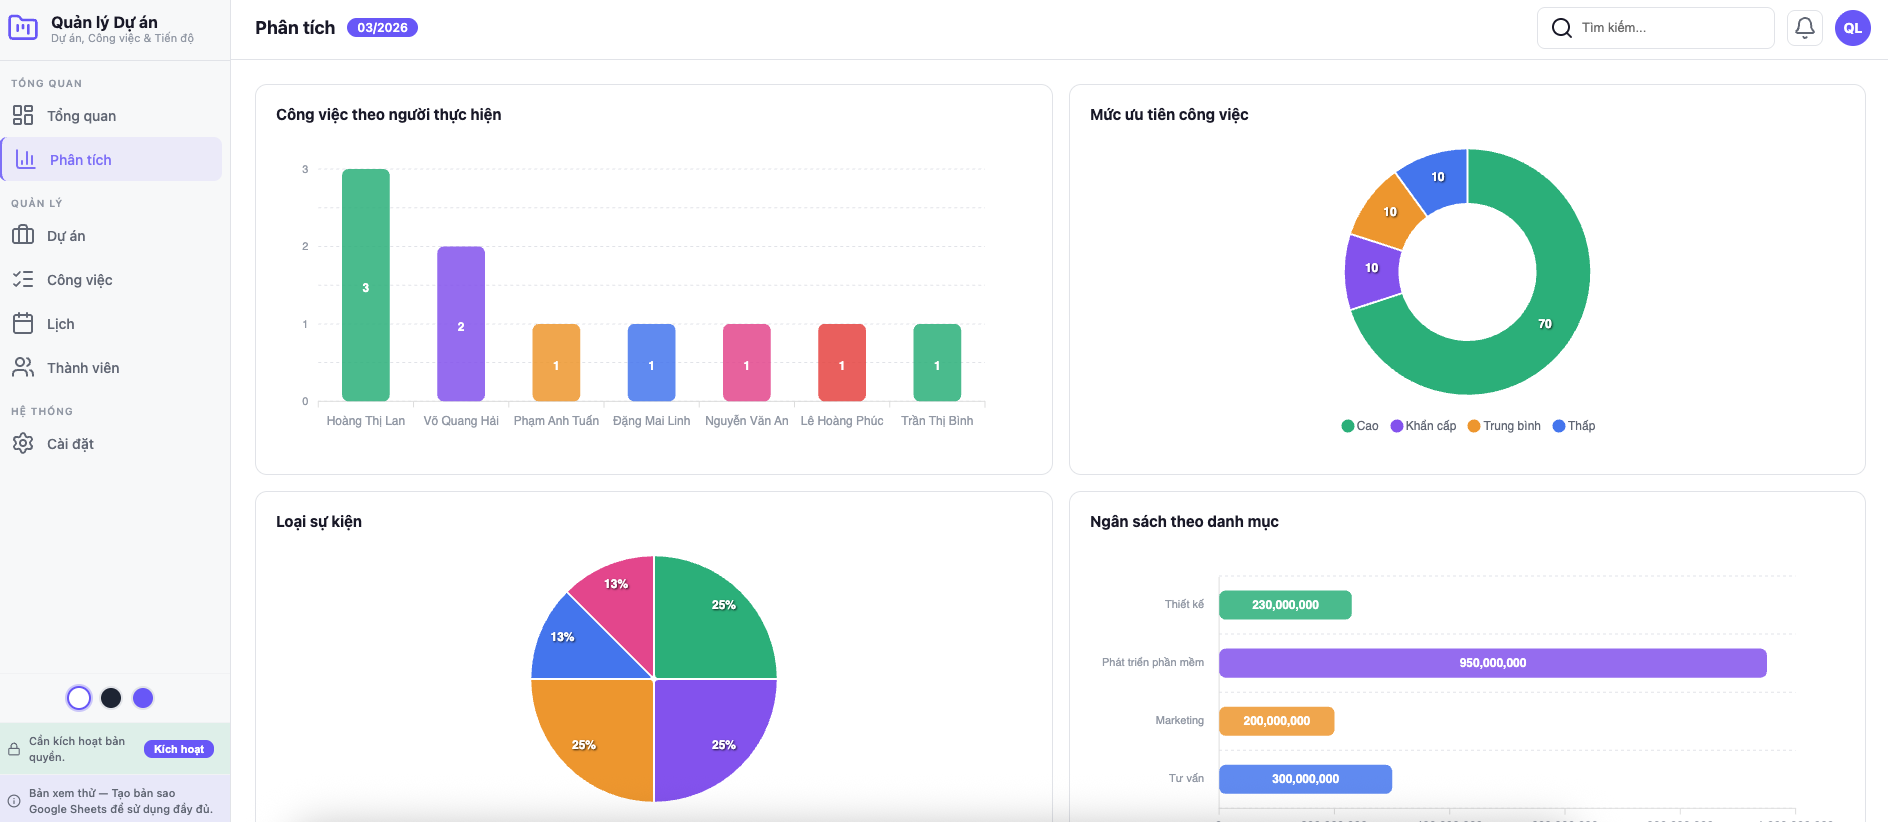
Task: Click the Hoàng Thị Lan bar
Action: (x=366, y=285)
